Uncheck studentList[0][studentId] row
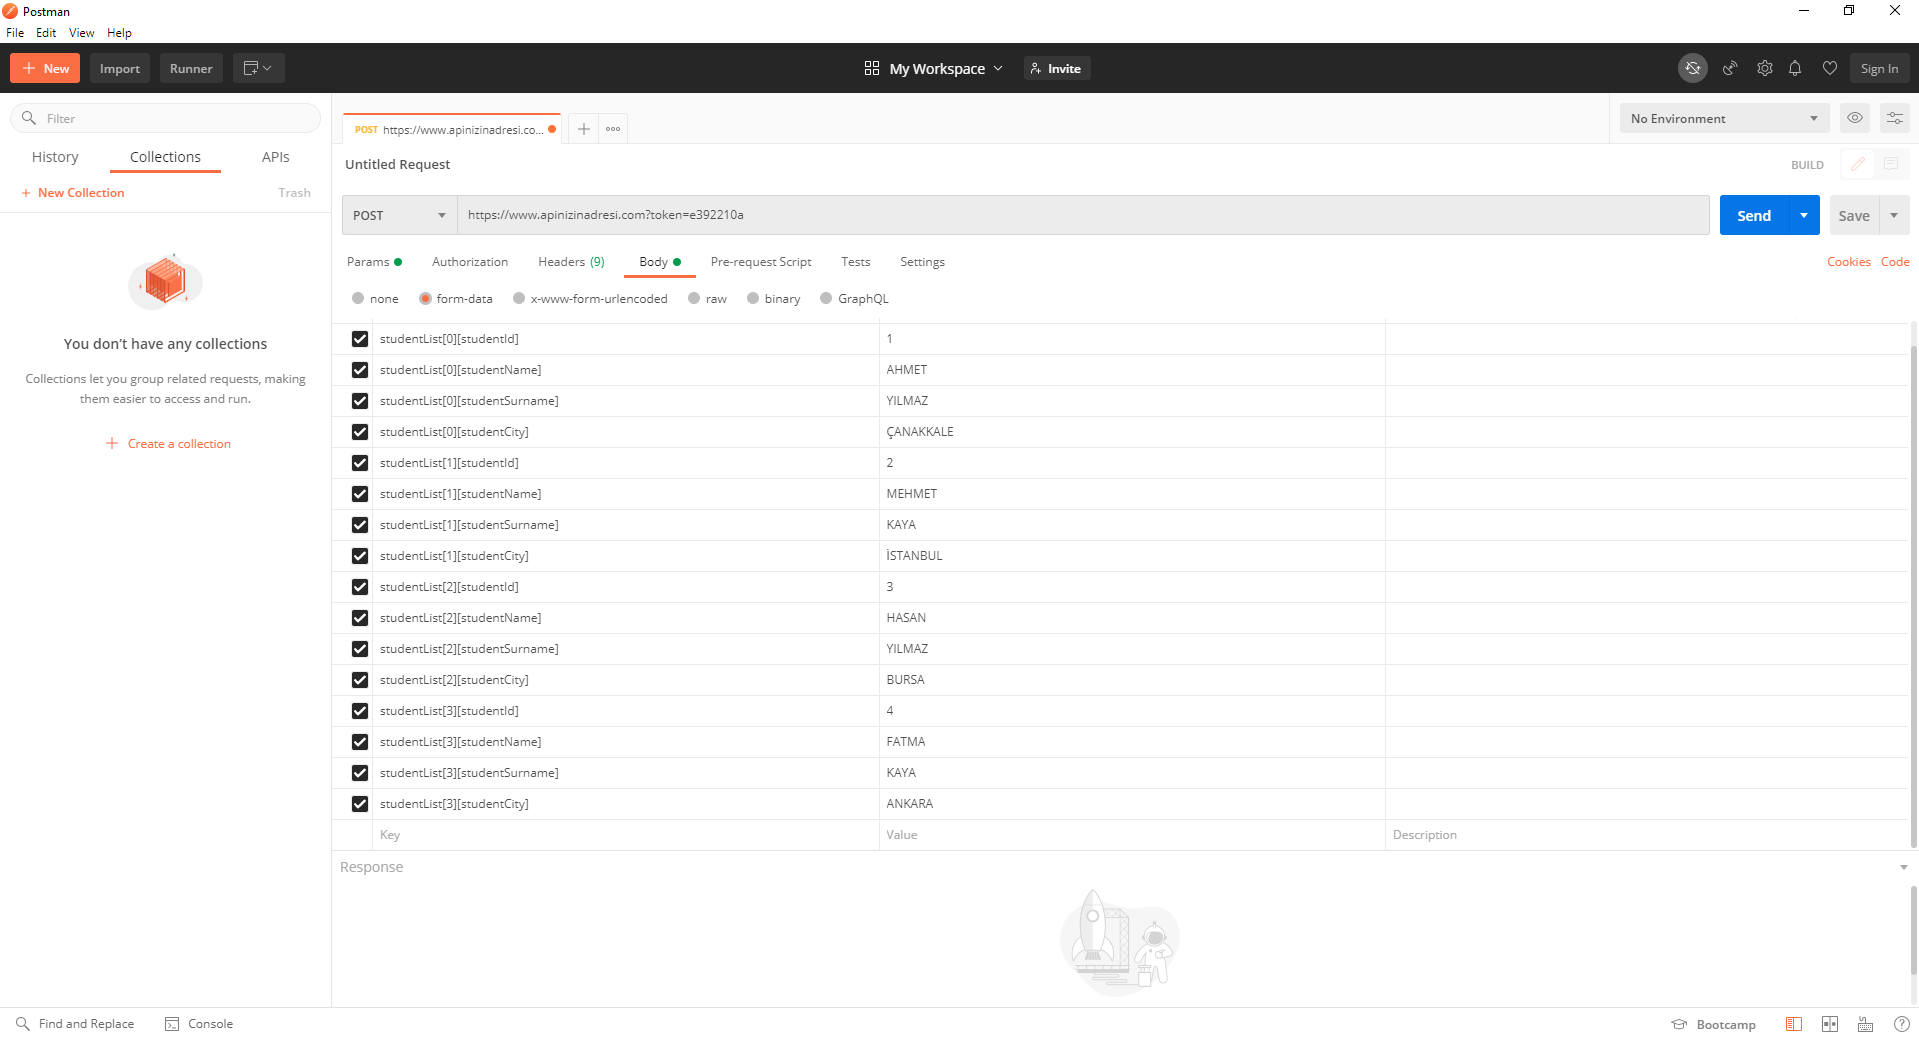This screenshot has width=1919, height=1039. pyautogui.click(x=360, y=339)
